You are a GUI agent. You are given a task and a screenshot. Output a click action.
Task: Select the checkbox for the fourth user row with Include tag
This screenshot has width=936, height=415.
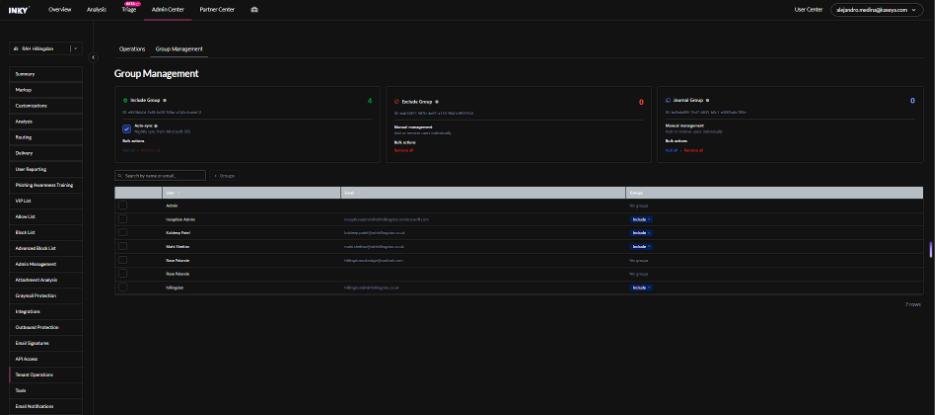tap(122, 246)
